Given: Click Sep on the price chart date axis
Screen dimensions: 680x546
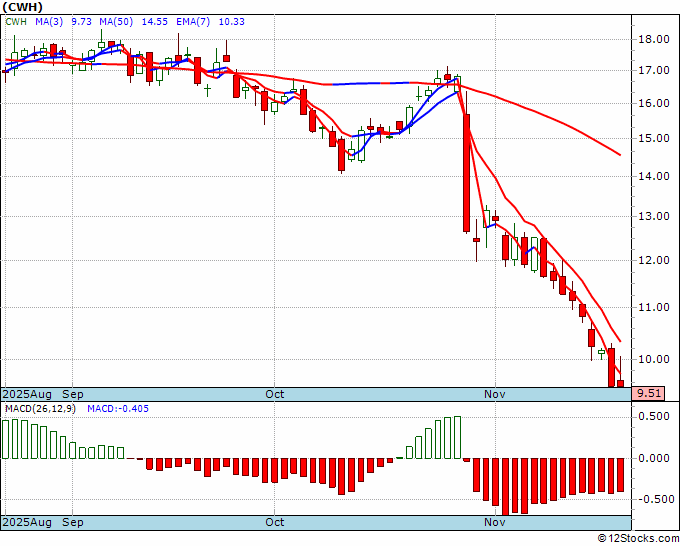Looking at the screenshot, I should click(x=73, y=394).
